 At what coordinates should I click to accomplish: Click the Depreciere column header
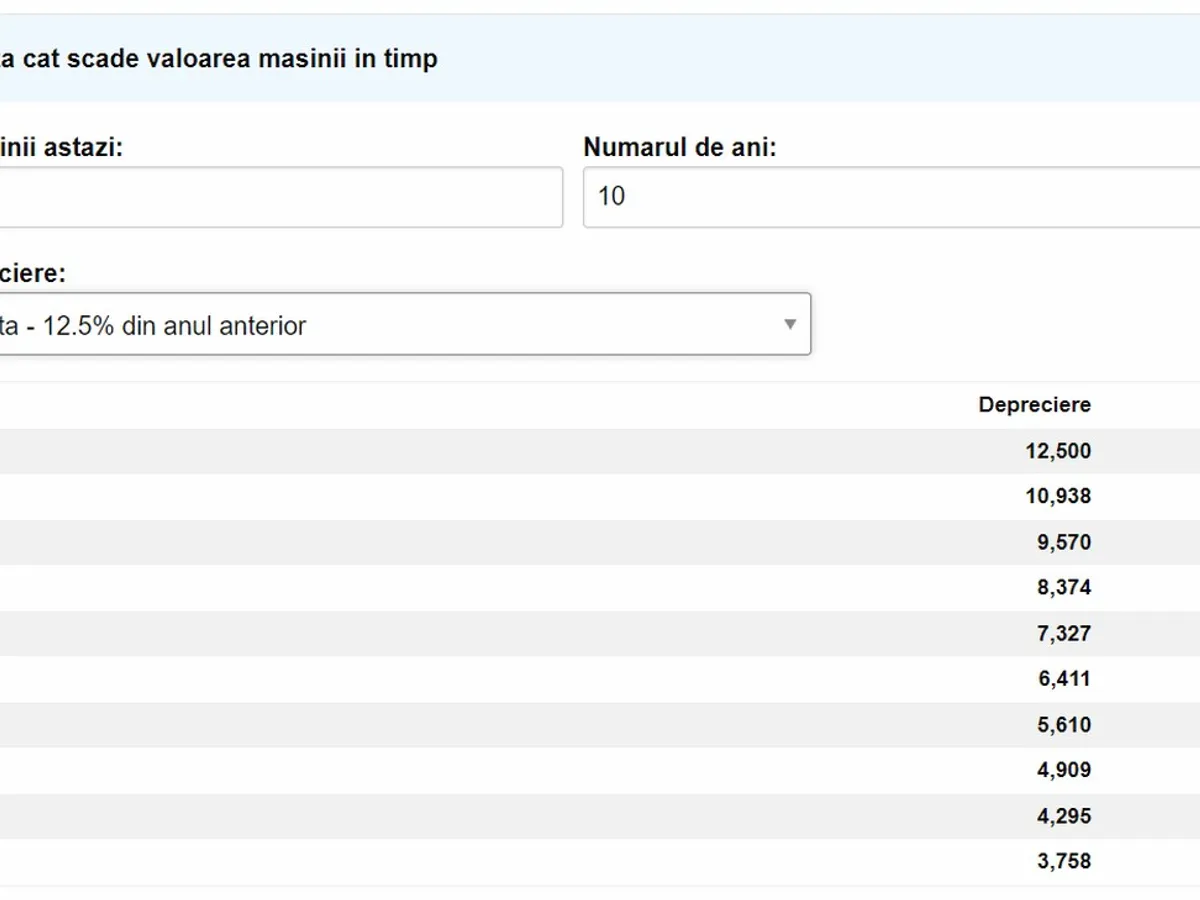(x=1034, y=405)
